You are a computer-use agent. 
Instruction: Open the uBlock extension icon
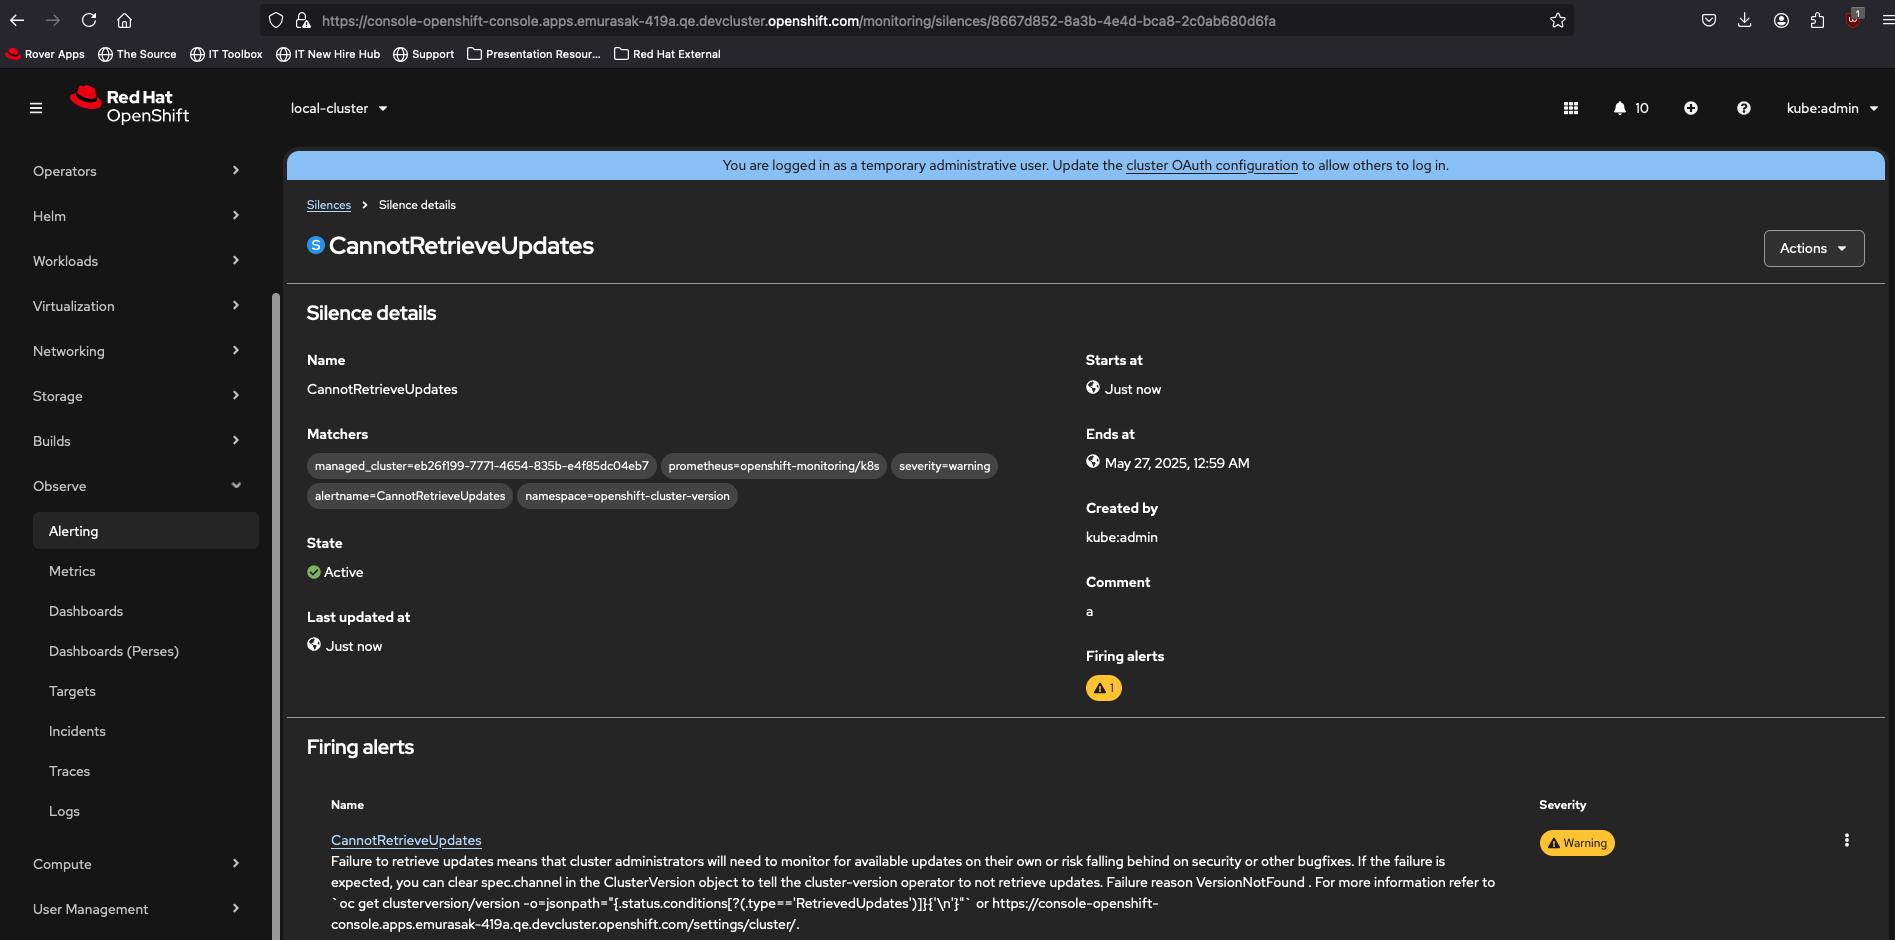pos(1853,19)
